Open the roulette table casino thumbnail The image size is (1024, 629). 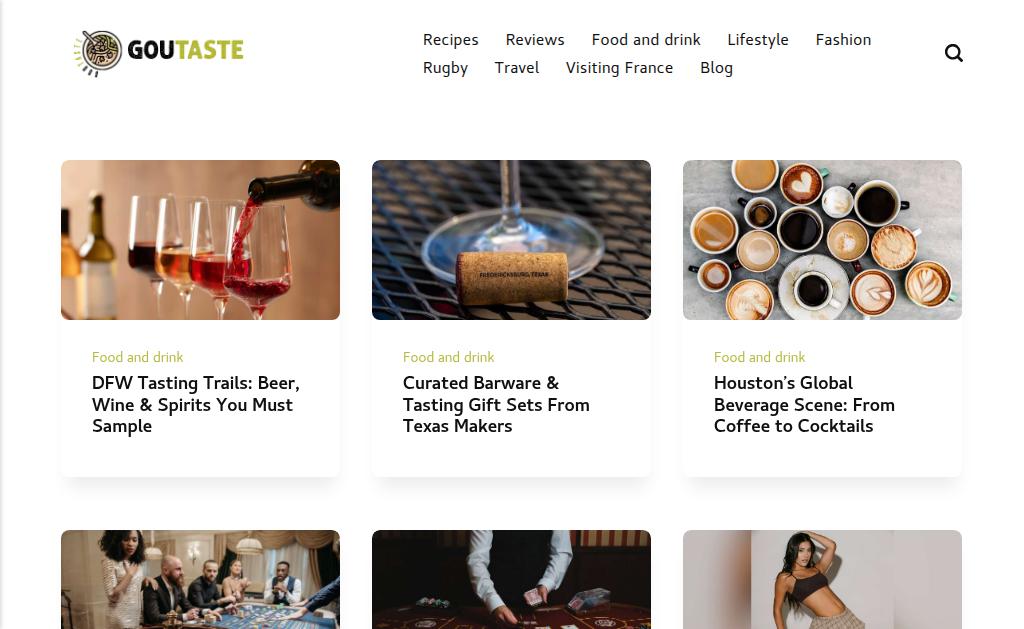point(200,579)
